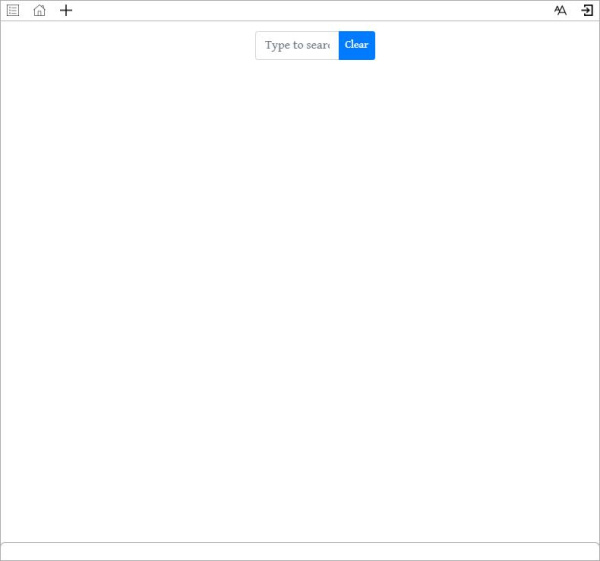Viewport: 600px width, 561px height.
Task: Place cursor in the search text box
Action: point(297,45)
